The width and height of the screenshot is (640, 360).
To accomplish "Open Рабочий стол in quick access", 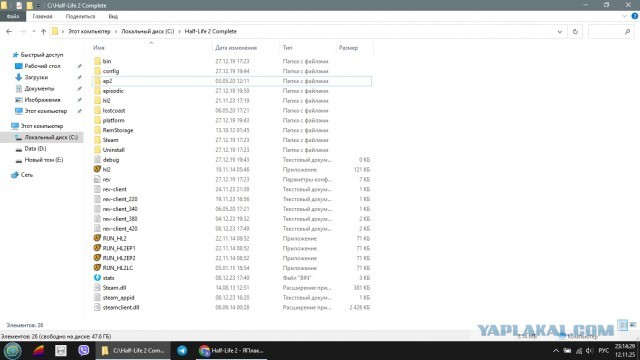I will (42, 66).
